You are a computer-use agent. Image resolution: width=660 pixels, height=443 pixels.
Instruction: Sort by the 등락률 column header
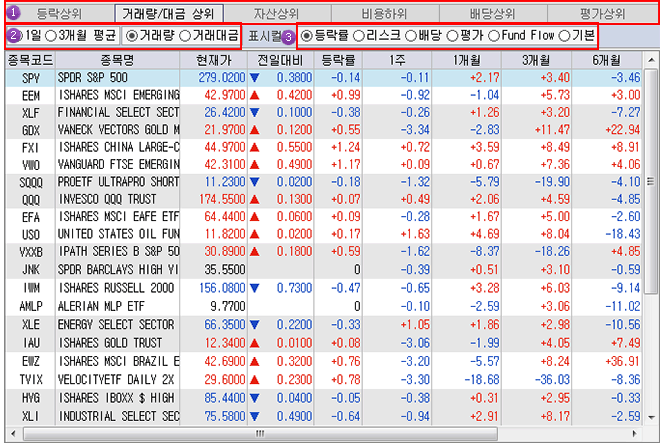click(x=338, y=61)
